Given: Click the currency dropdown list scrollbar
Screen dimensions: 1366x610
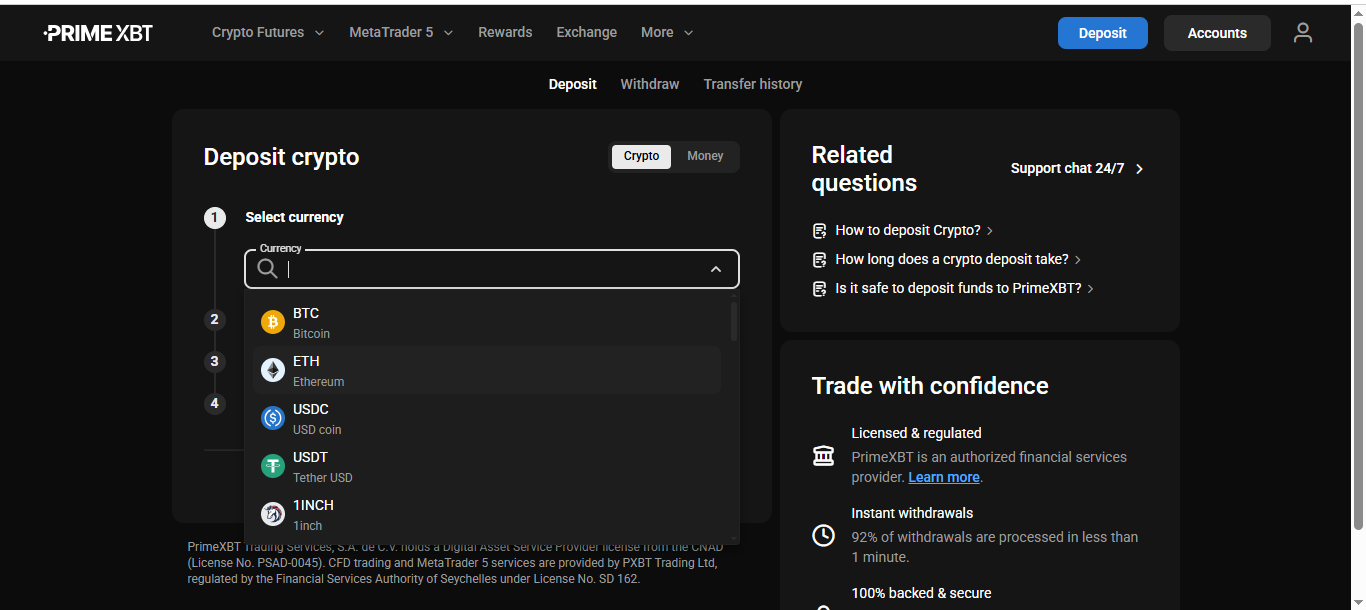Looking at the screenshot, I should (x=734, y=322).
